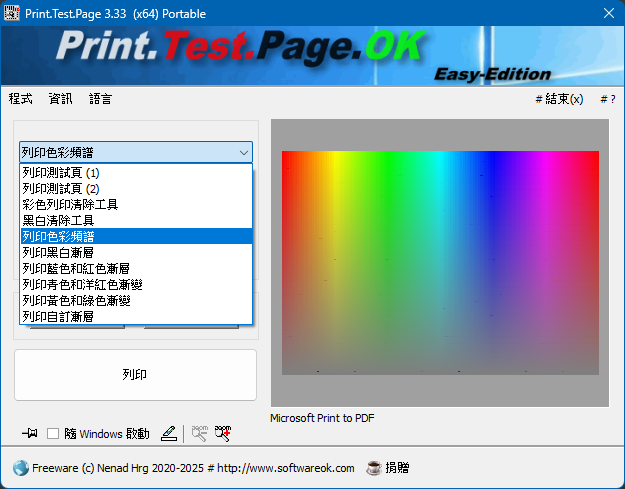The width and height of the screenshot is (625, 489).
Task: Click the globe icon in status bar
Action: pyautogui.click(x=20, y=467)
